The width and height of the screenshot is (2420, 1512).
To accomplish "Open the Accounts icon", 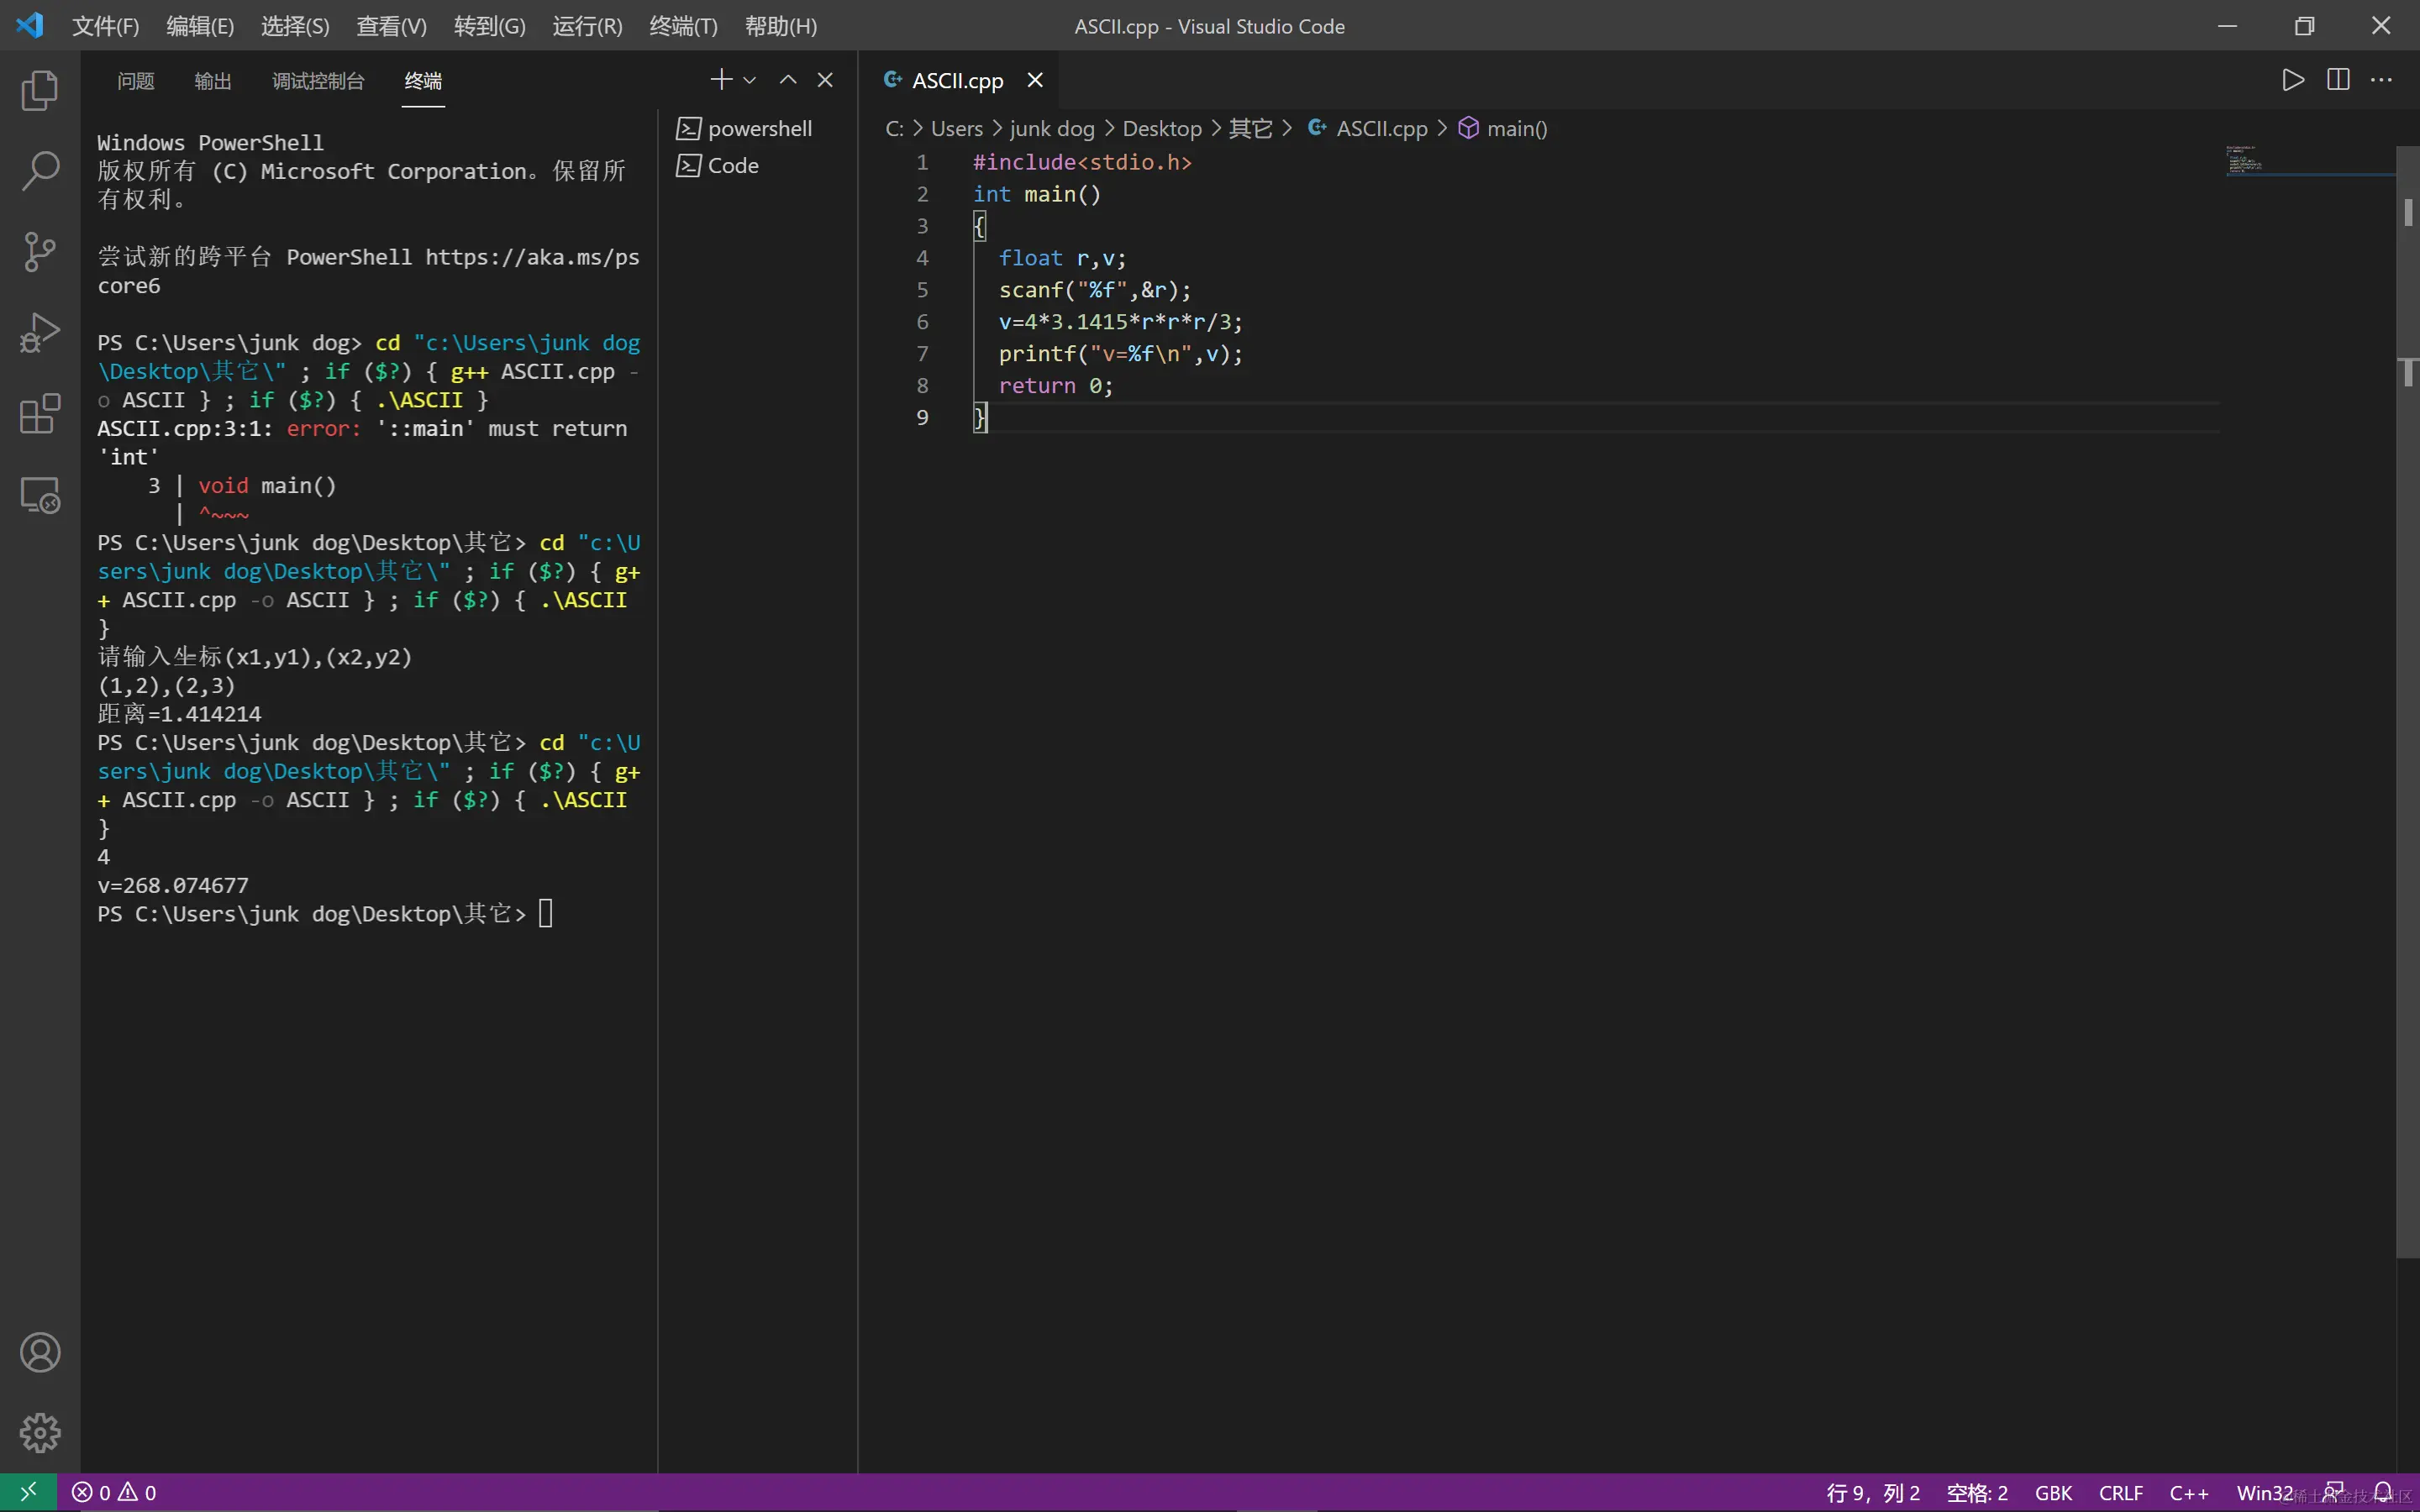I will (40, 1352).
